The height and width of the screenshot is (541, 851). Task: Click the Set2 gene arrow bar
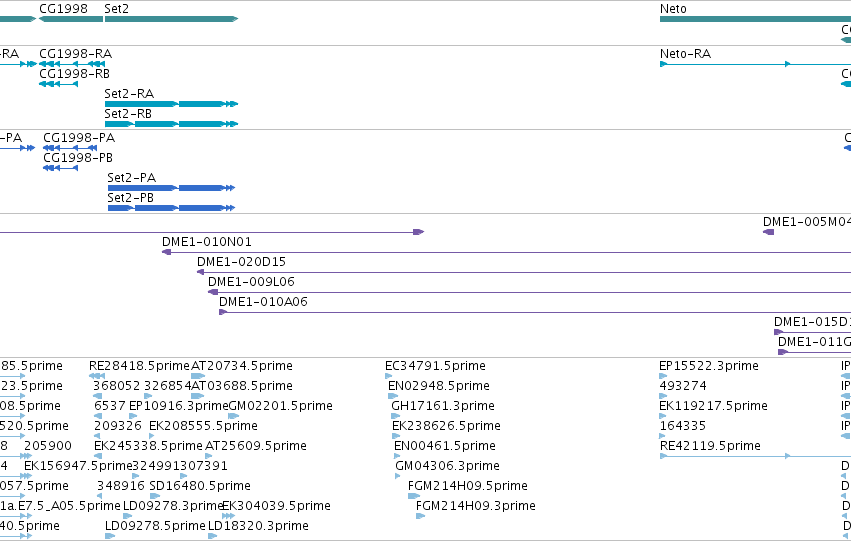point(172,19)
